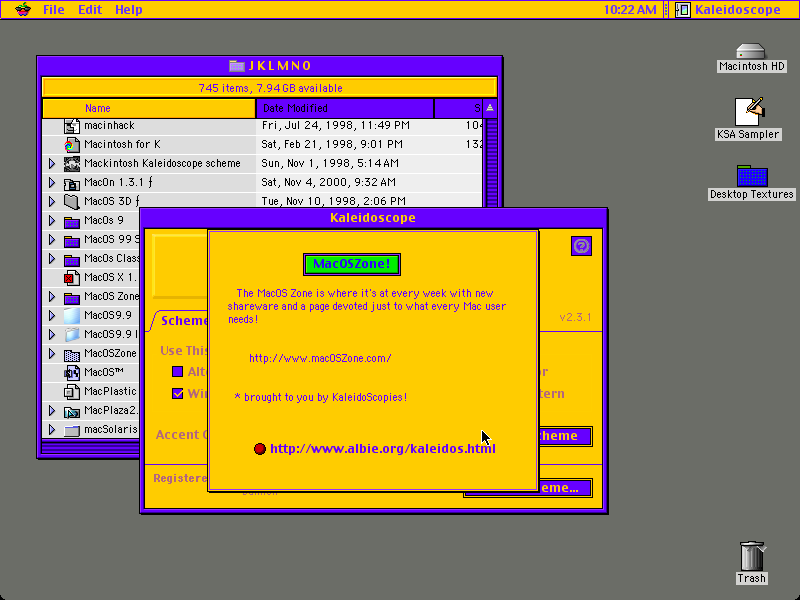This screenshot has height=600, width=800.
Task: Click the red bullet beside albie link
Action: click(260, 448)
